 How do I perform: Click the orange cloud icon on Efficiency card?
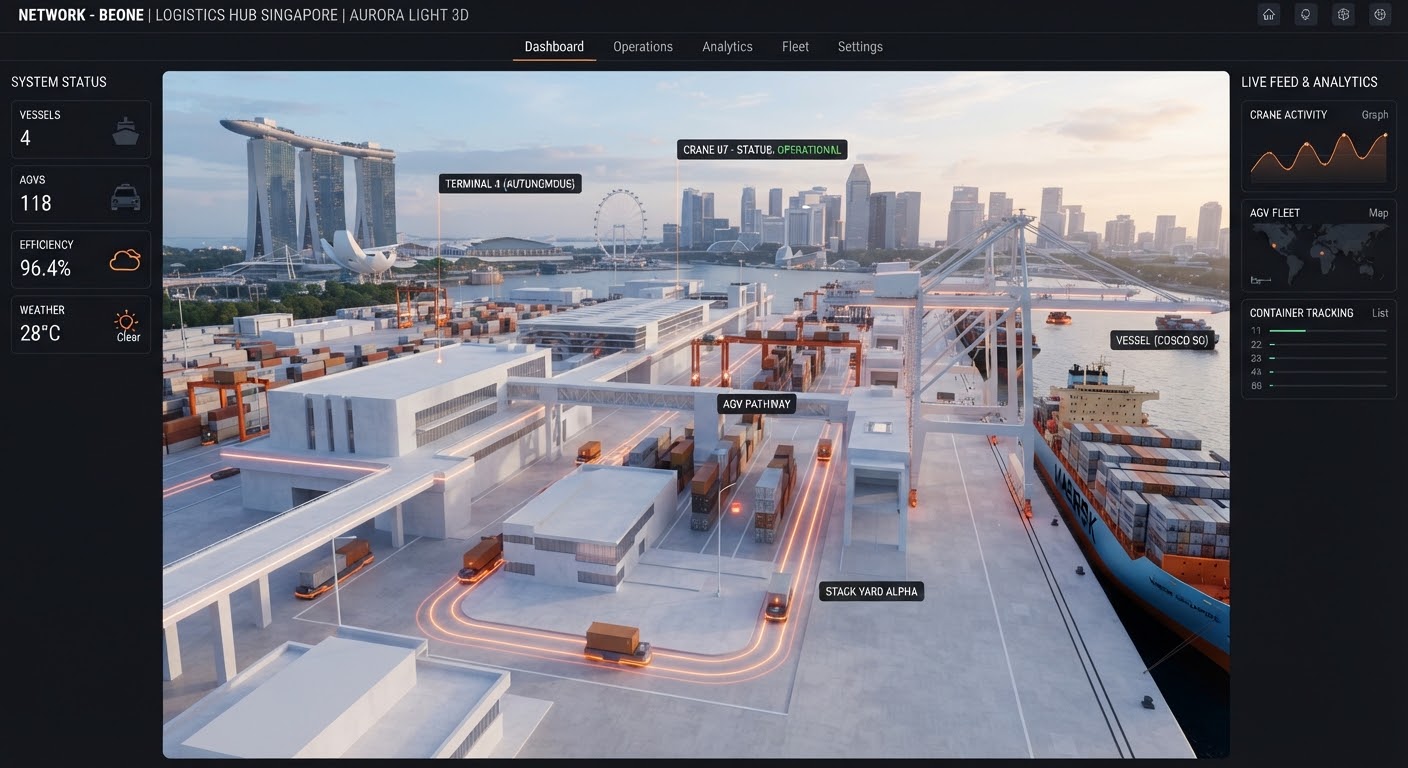coord(125,262)
